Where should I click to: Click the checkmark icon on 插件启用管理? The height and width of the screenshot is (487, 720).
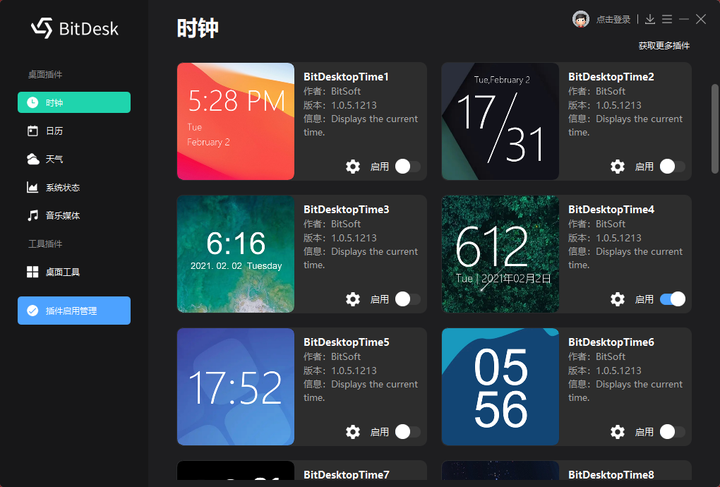(33, 311)
